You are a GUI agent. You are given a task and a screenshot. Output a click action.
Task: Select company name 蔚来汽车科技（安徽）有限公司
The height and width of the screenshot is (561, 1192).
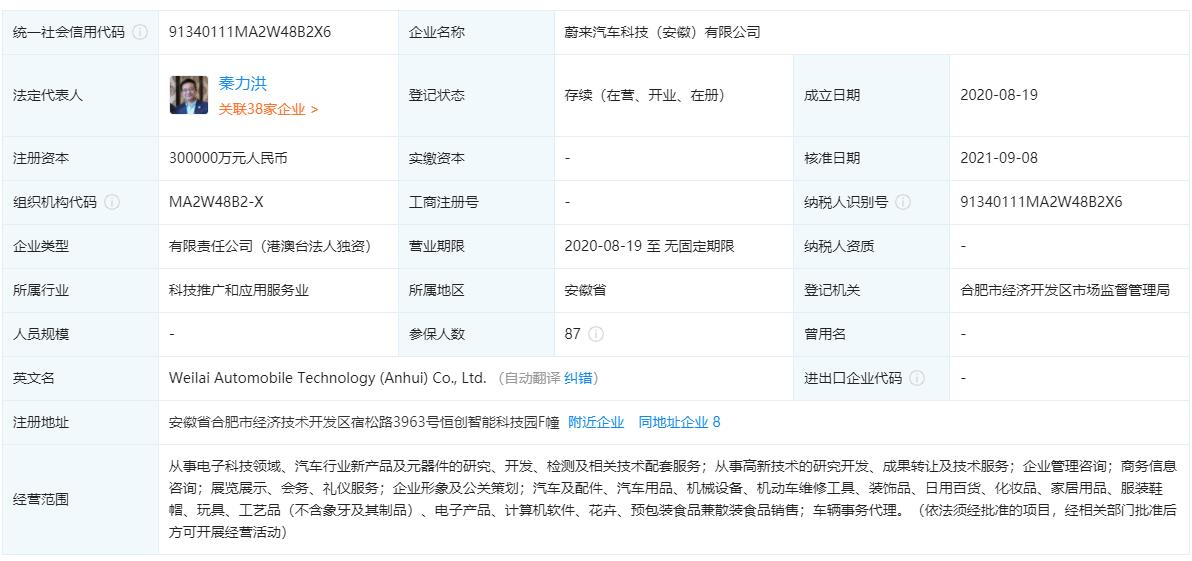[662, 32]
